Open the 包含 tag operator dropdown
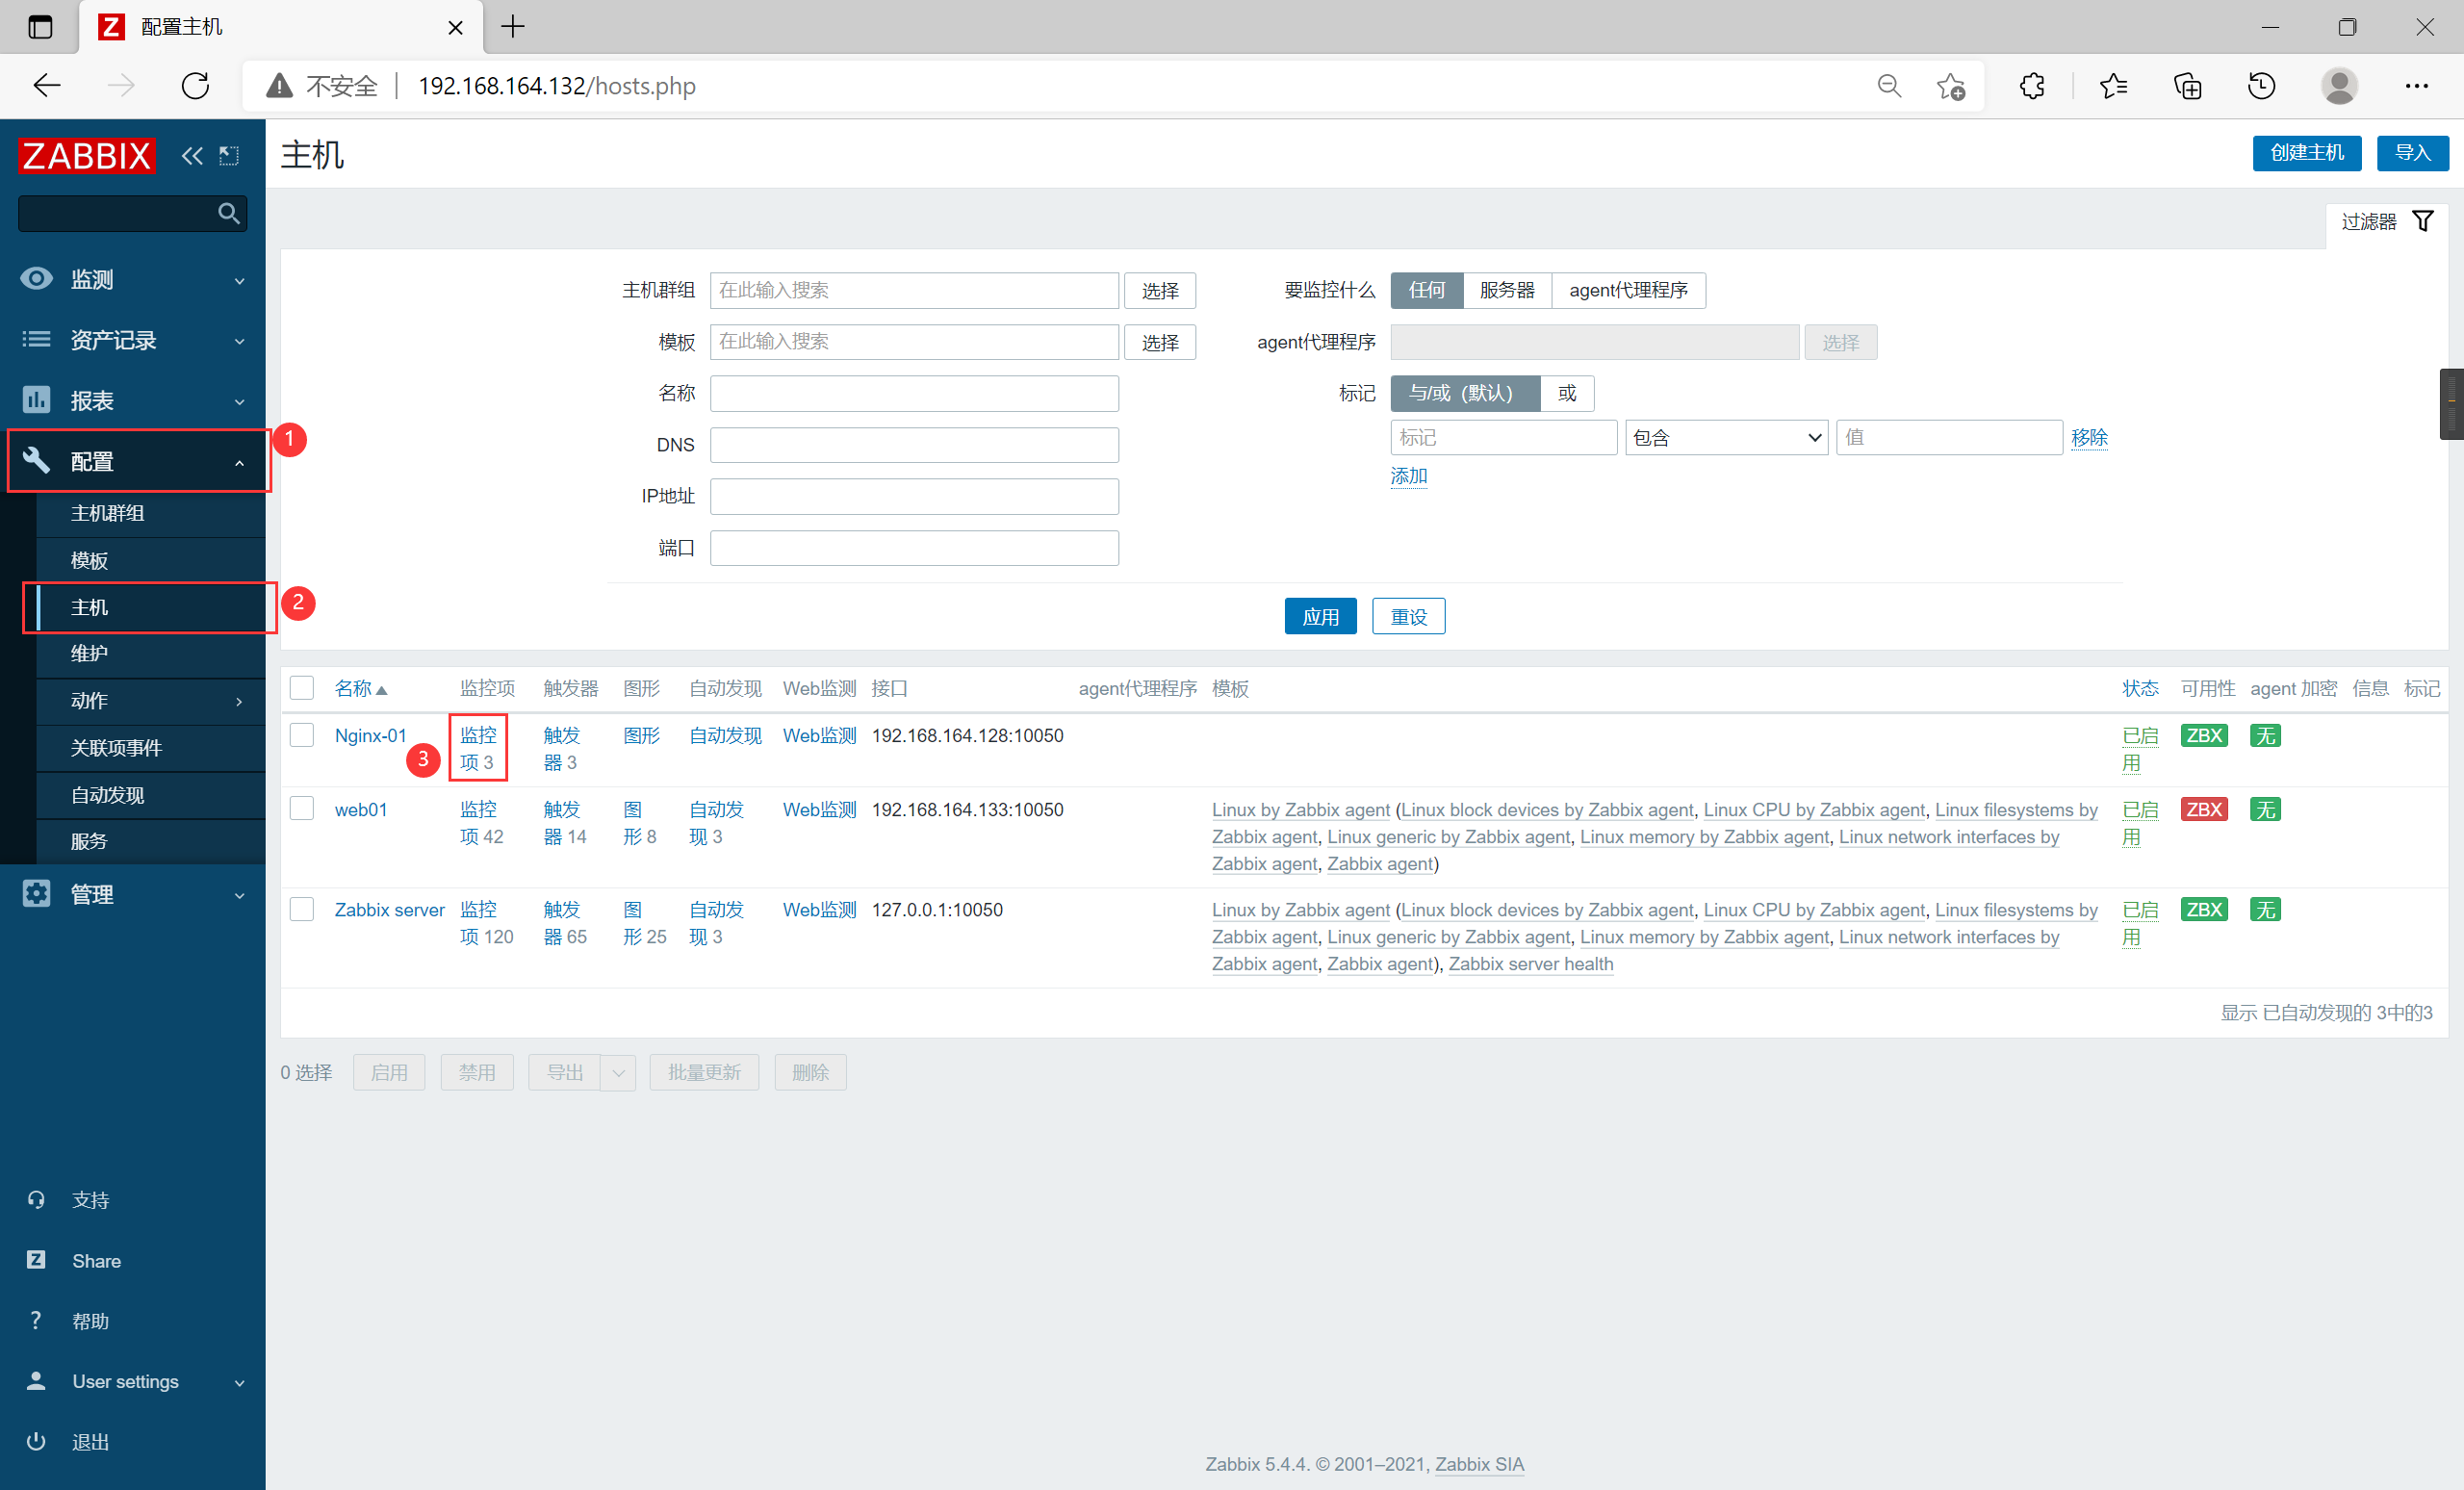 pyautogui.click(x=1726, y=438)
